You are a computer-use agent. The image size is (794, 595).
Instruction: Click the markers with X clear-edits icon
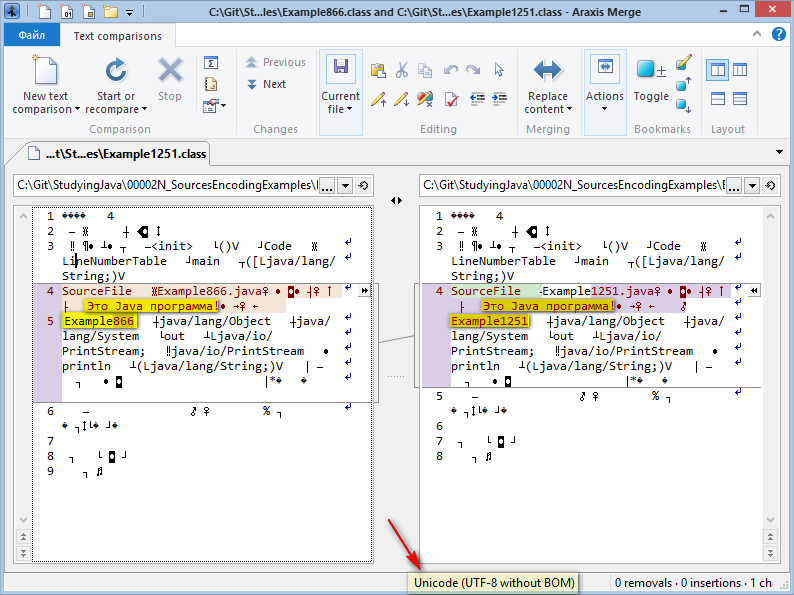click(425, 99)
